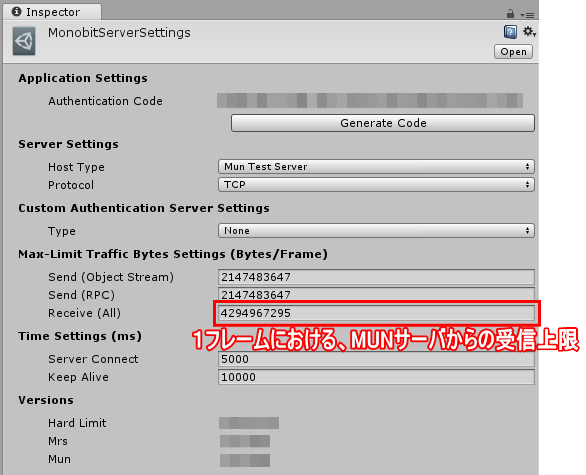The image size is (586, 475).
Task: Click the Keep Alive time field
Action: (x=376, y=377)
